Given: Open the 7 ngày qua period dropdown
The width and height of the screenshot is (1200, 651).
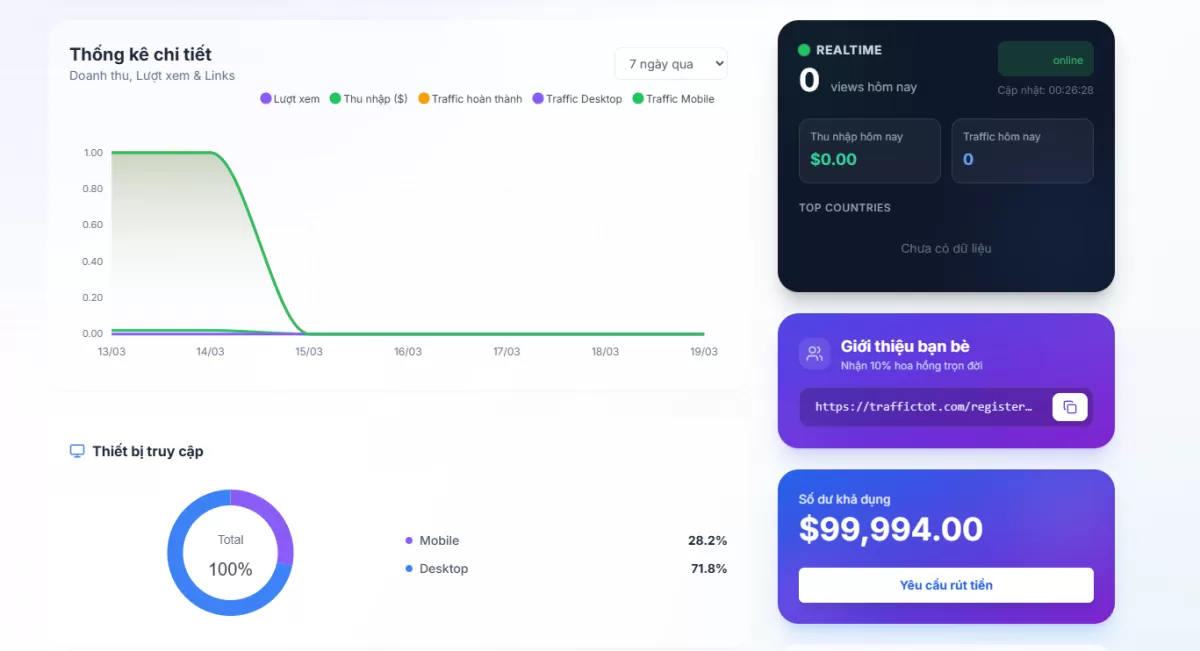Looking at the screenshot, I should coord(671,64).
